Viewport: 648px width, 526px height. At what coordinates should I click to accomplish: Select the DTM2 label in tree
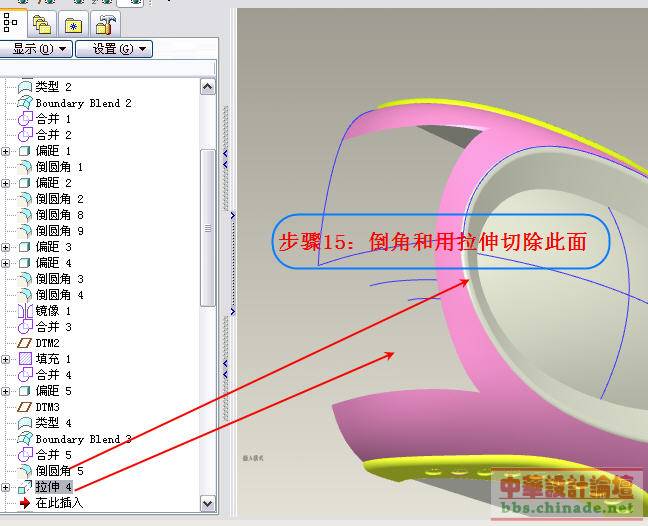click(x=48, y=343)
